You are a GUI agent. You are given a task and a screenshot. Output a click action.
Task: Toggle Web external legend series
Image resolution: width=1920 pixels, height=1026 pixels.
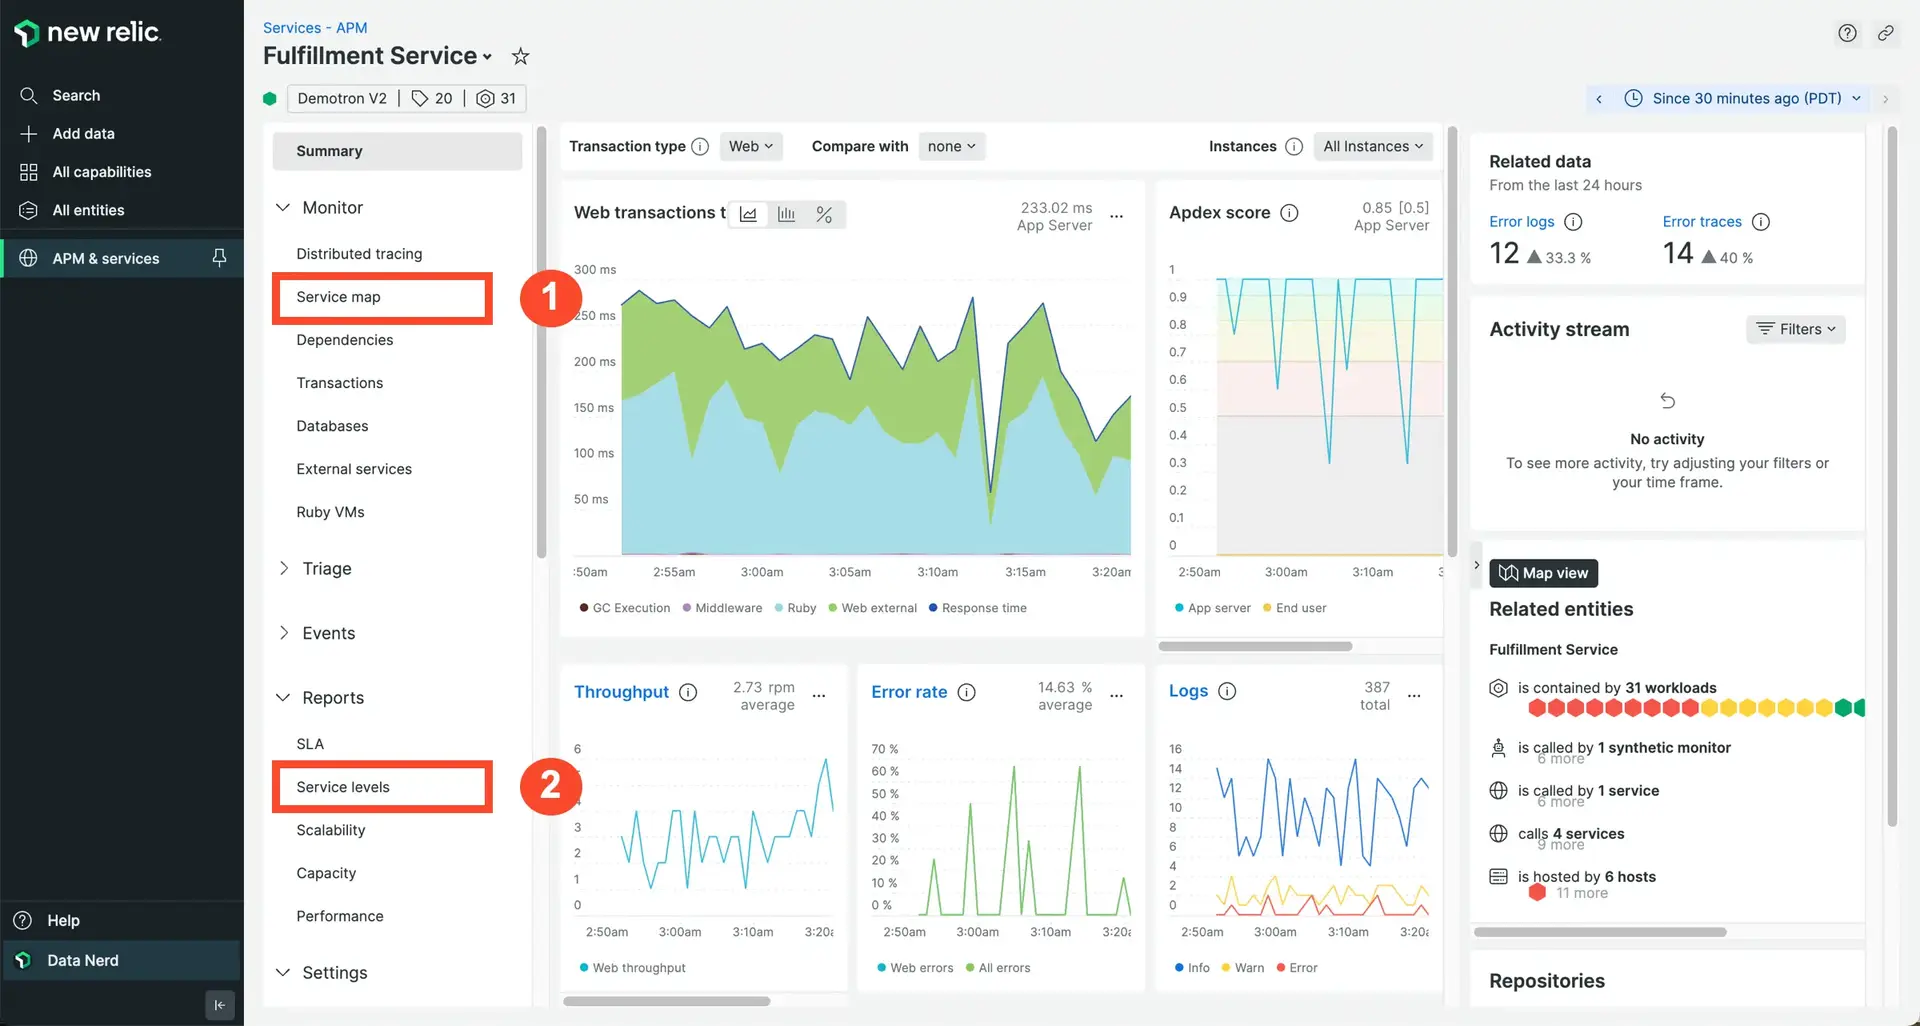coord(872,608)
